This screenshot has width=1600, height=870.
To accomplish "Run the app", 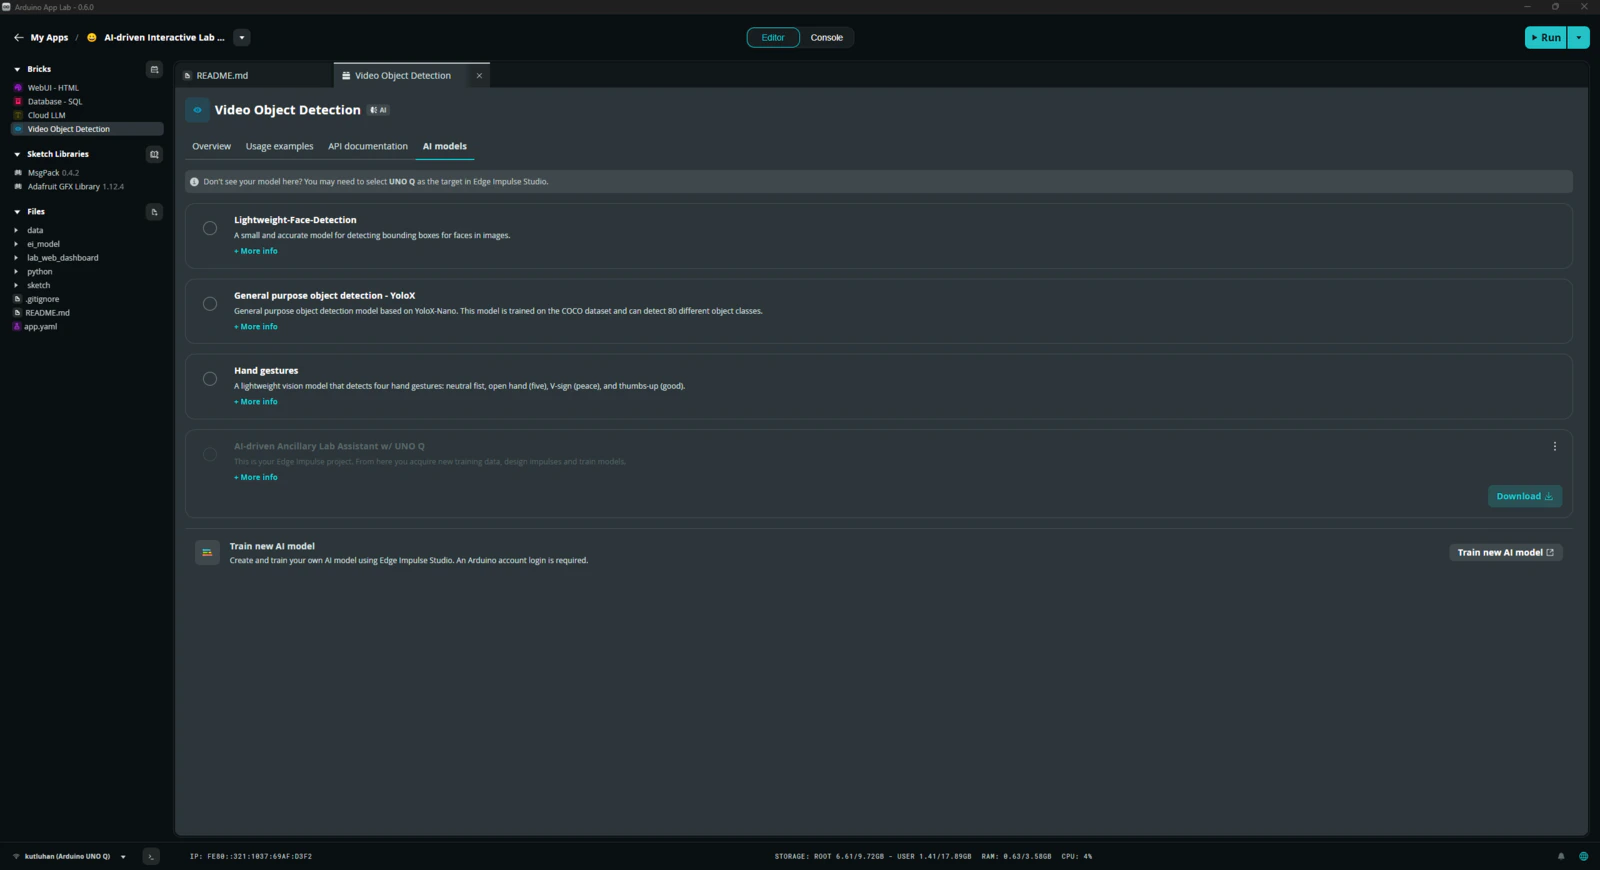I will point(1546,38).
